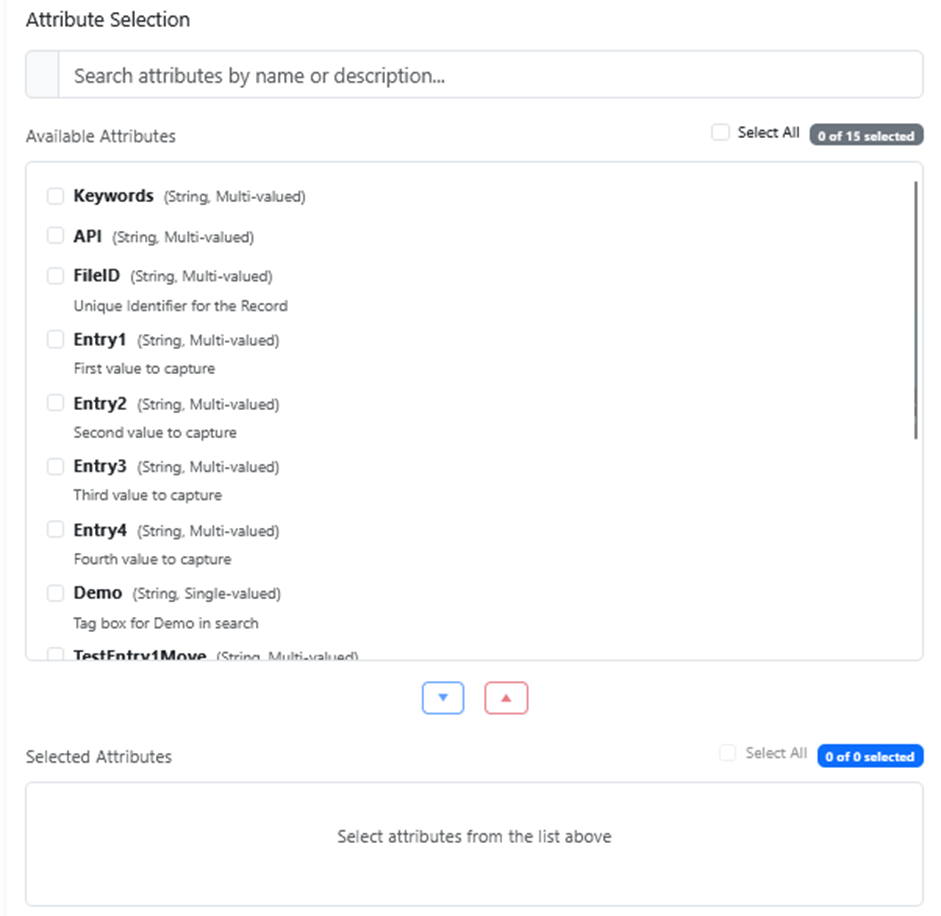The image size is (941, 916).
Task: Click the search attributes input field
Action: tap(490, 75)
